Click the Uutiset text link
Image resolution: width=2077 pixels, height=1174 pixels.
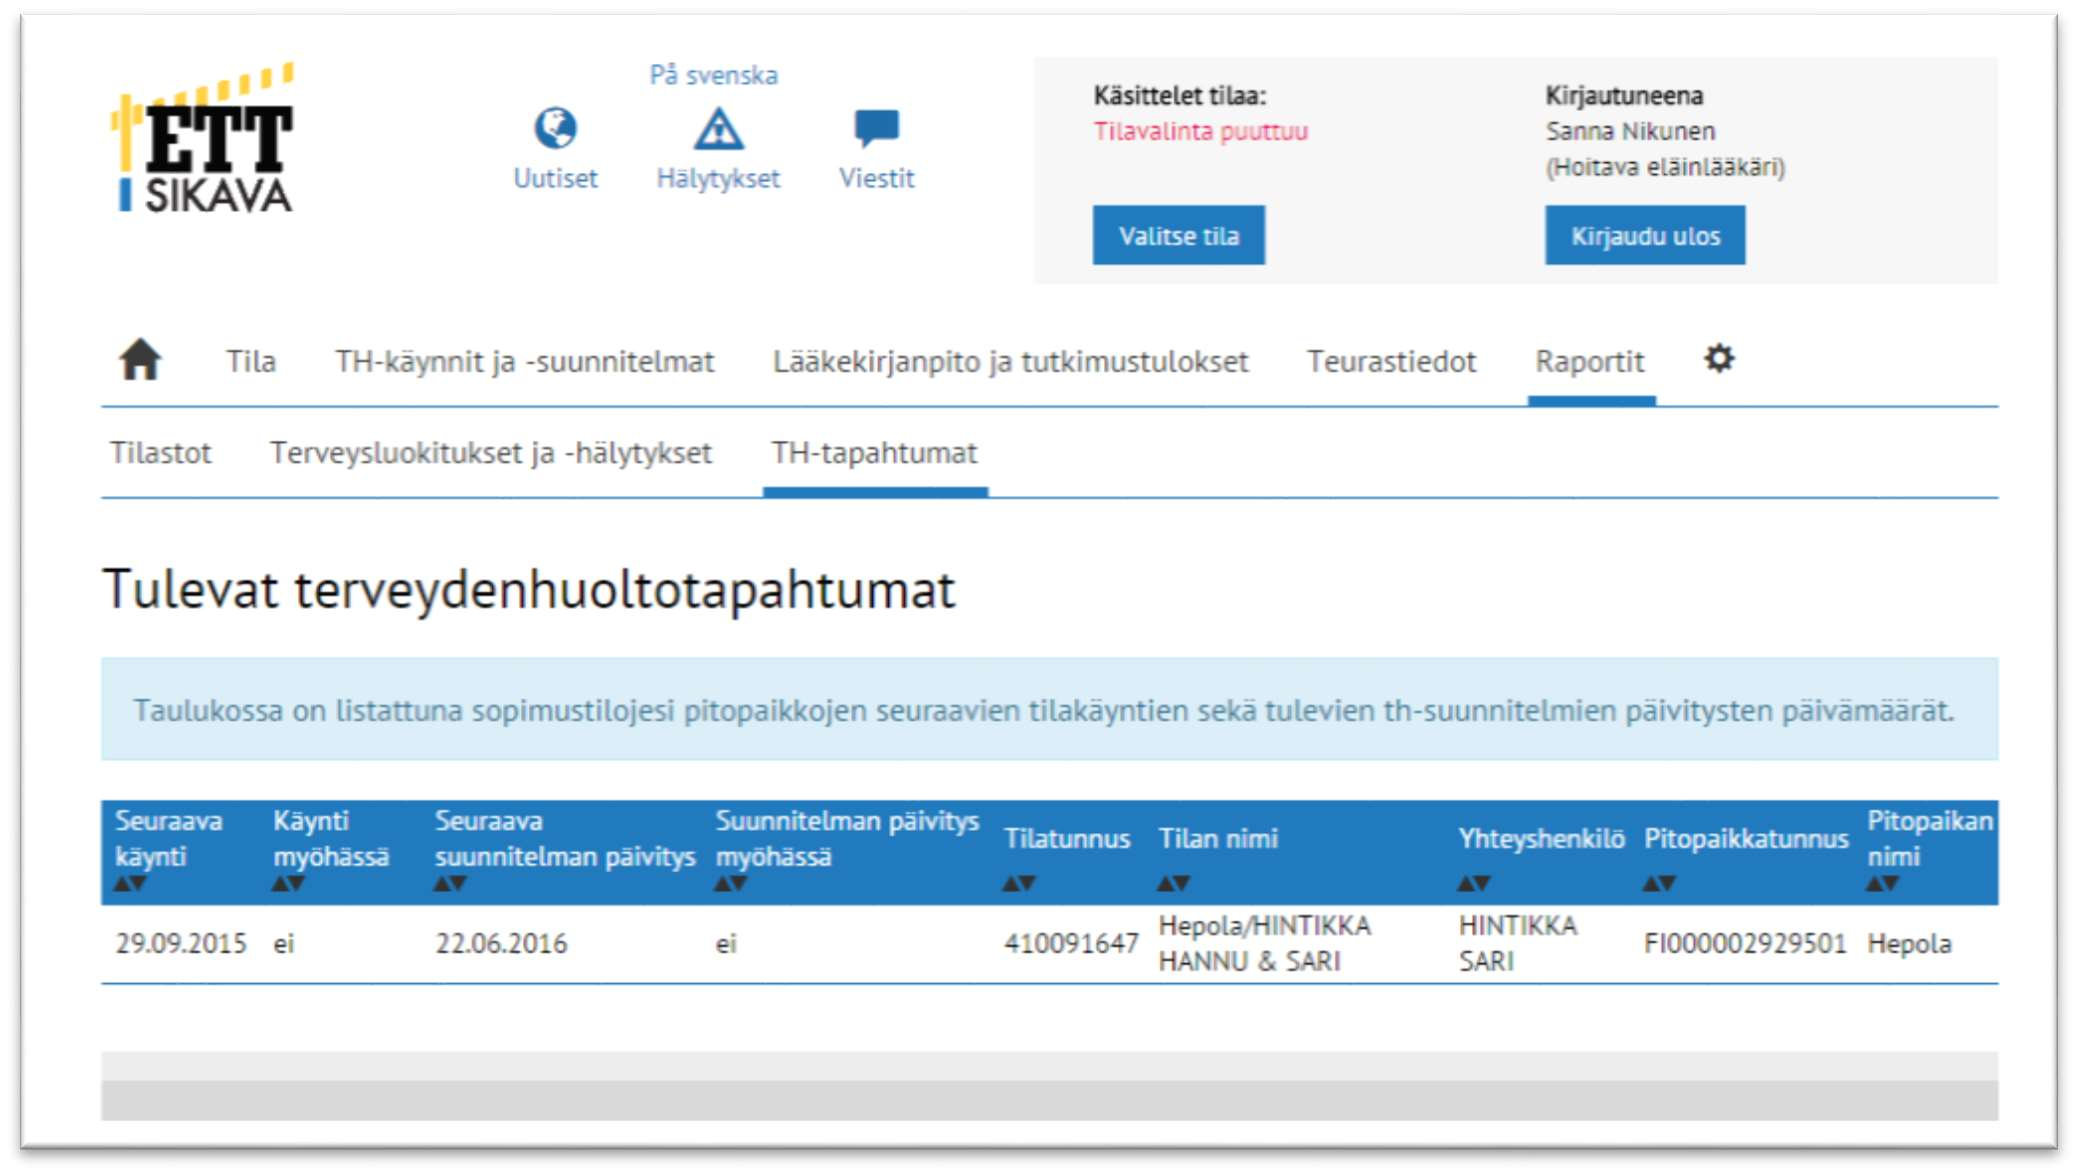pyautogui.click(x=555, y=178)
